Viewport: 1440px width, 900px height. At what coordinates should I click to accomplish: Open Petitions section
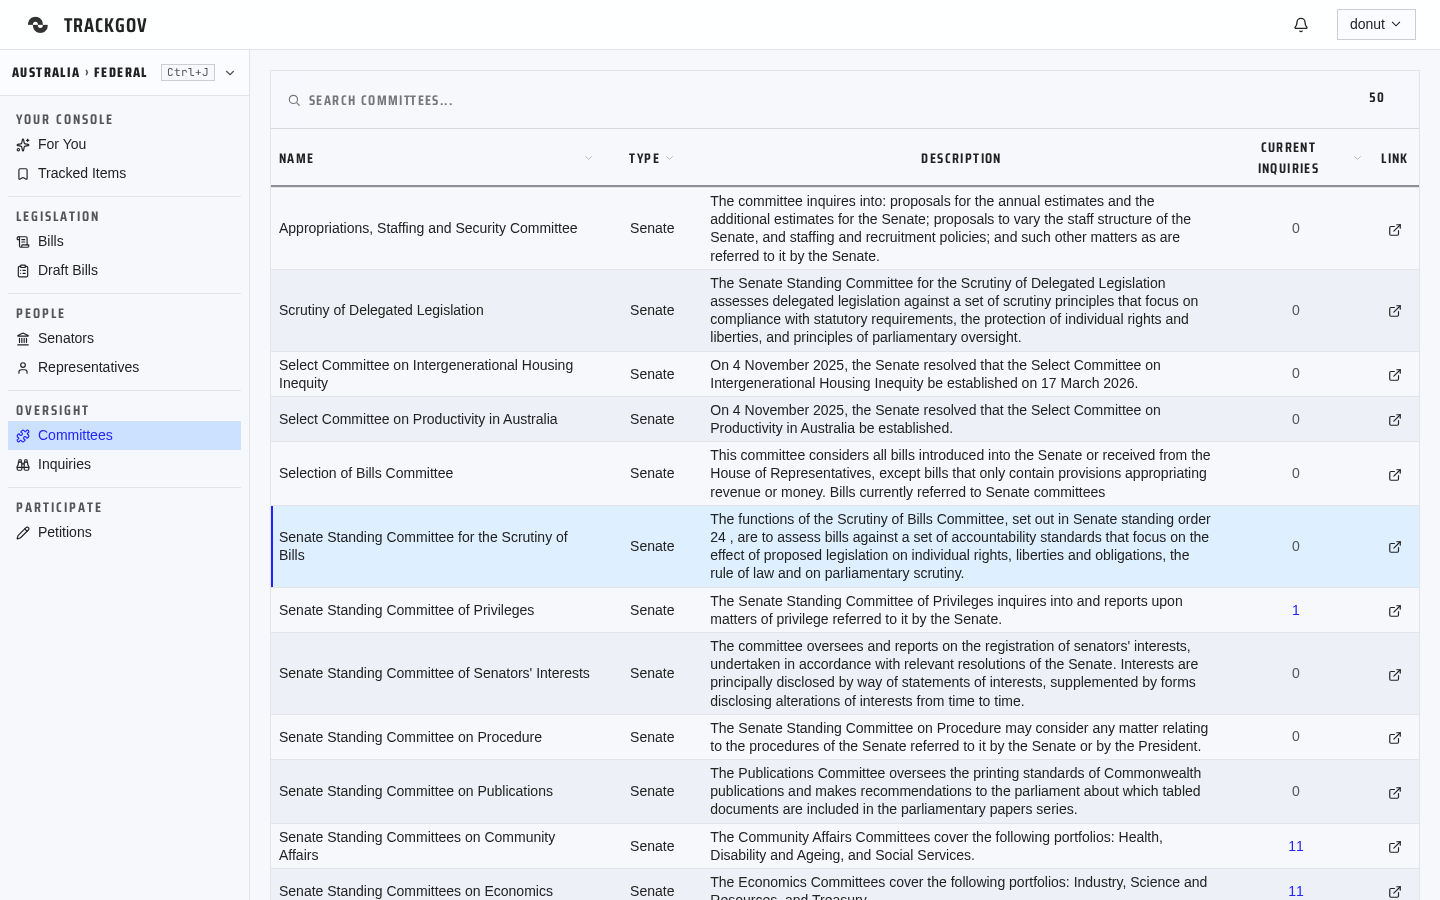click(124, 533)
